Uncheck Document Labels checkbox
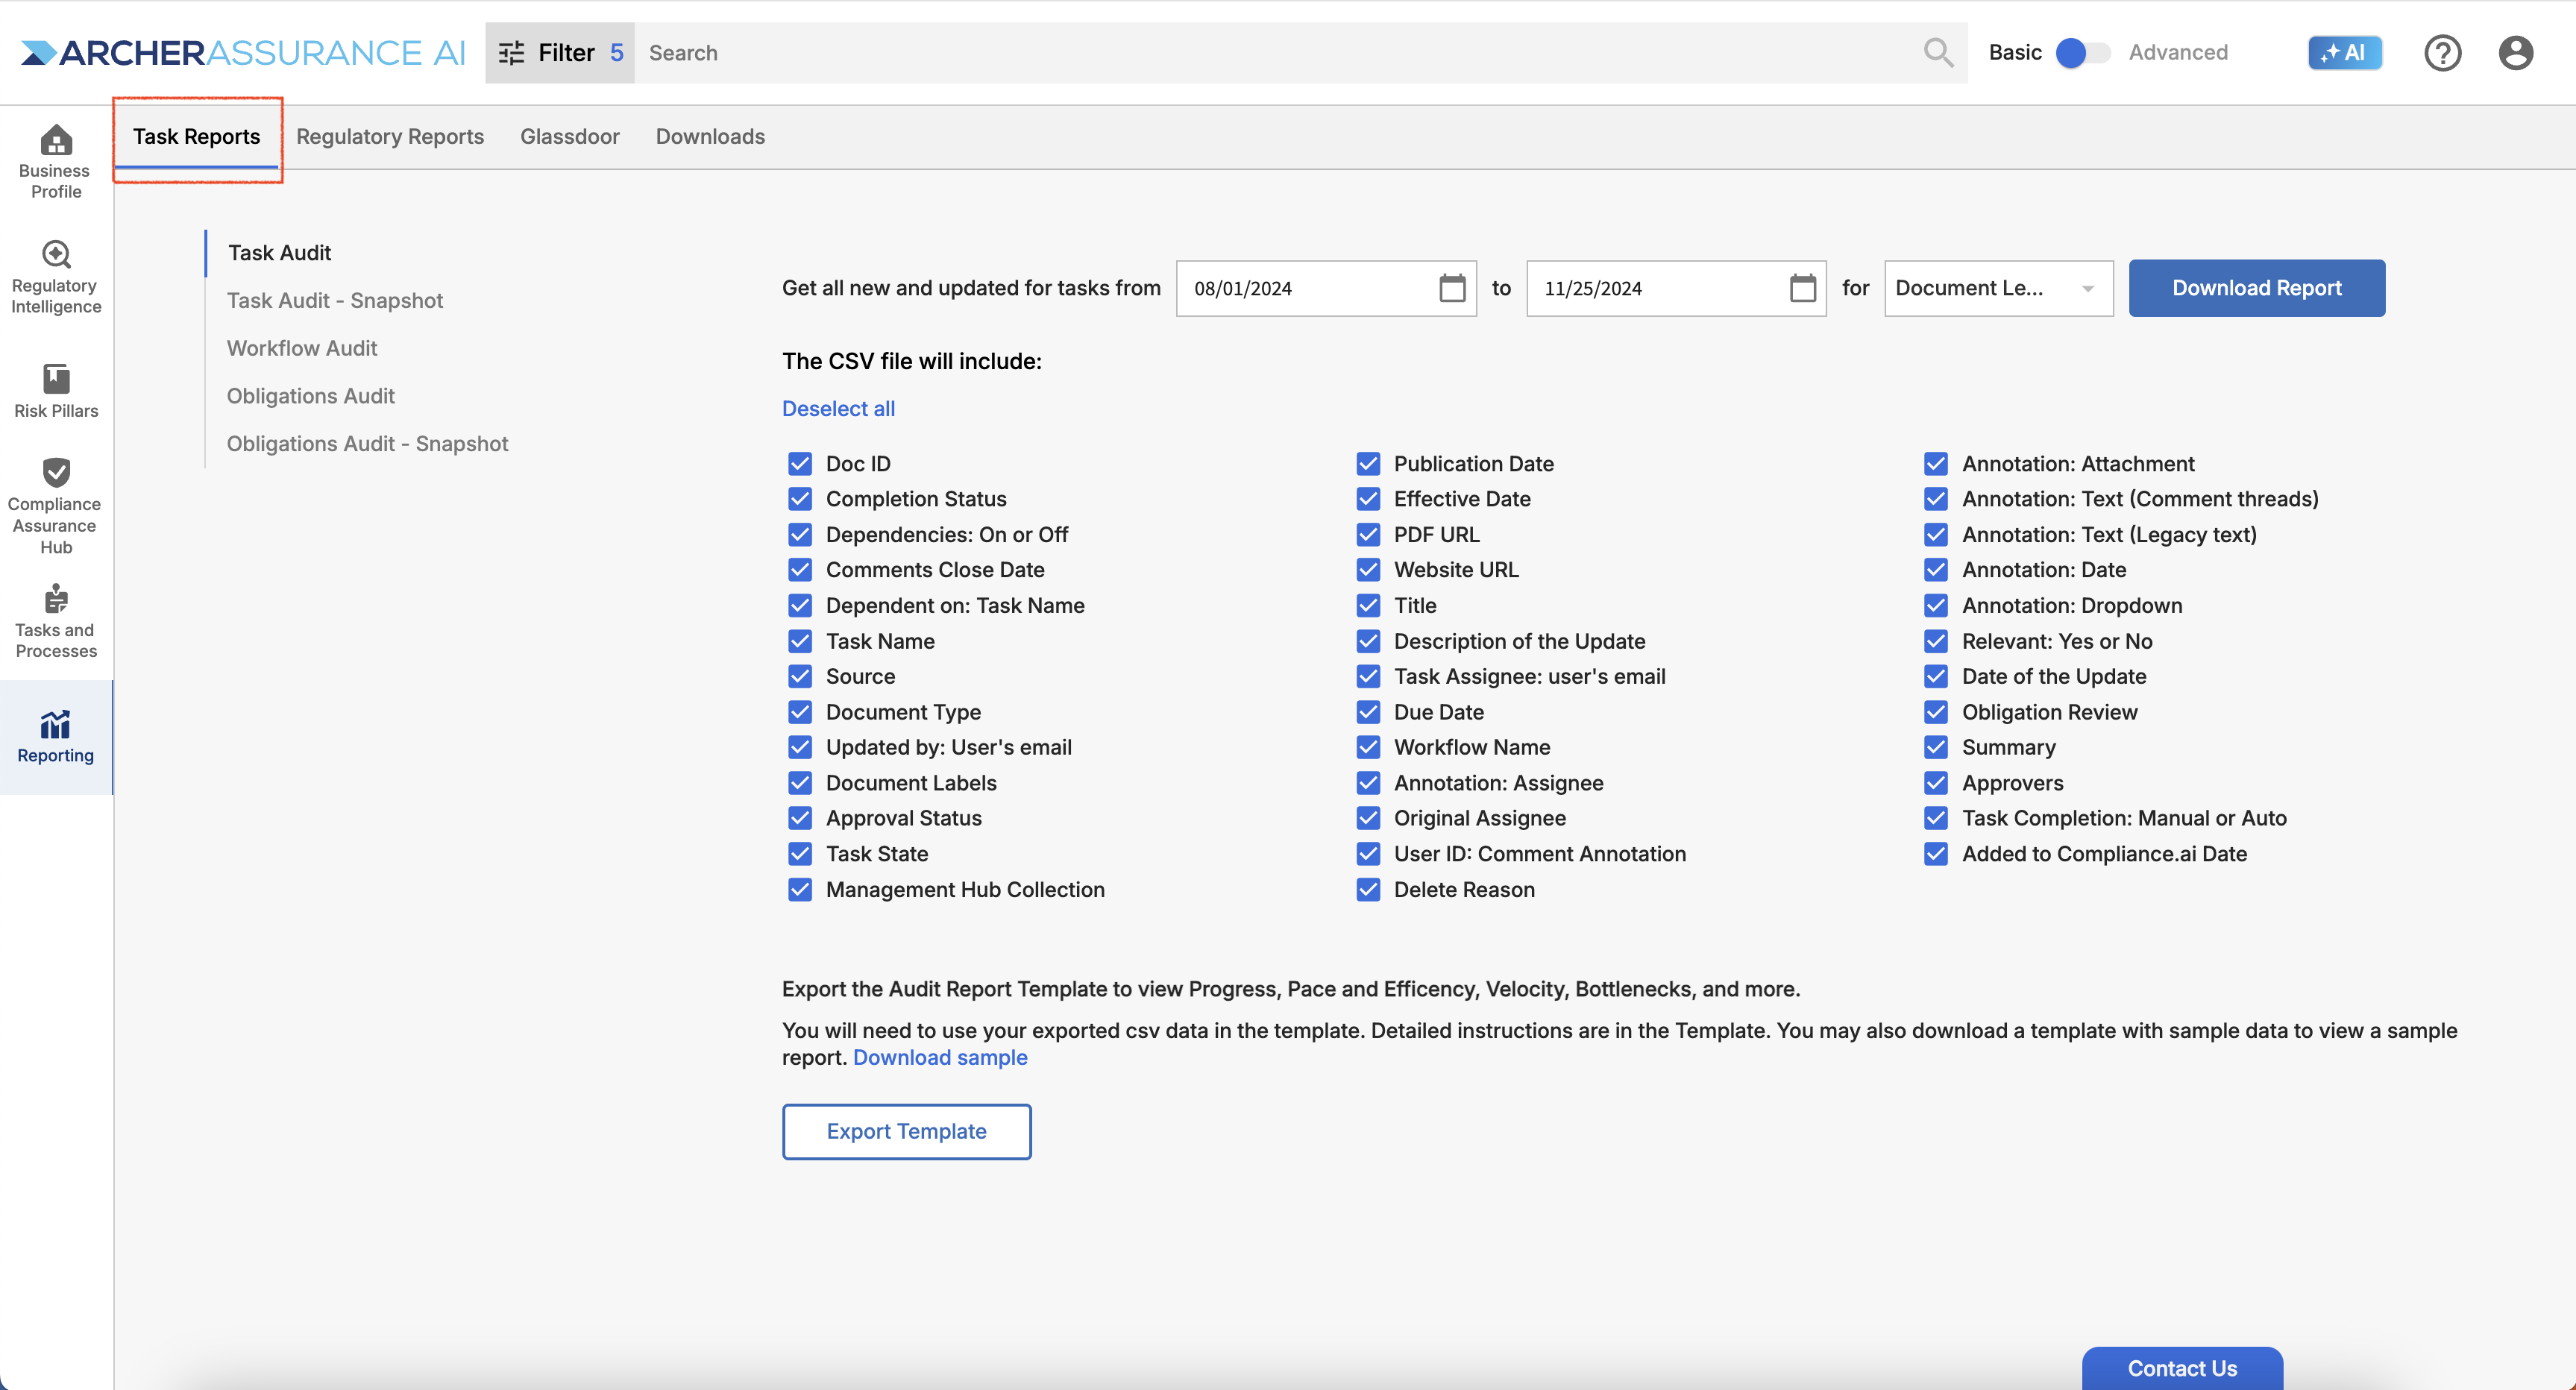 pyautogui.click(x=800, y=783)
